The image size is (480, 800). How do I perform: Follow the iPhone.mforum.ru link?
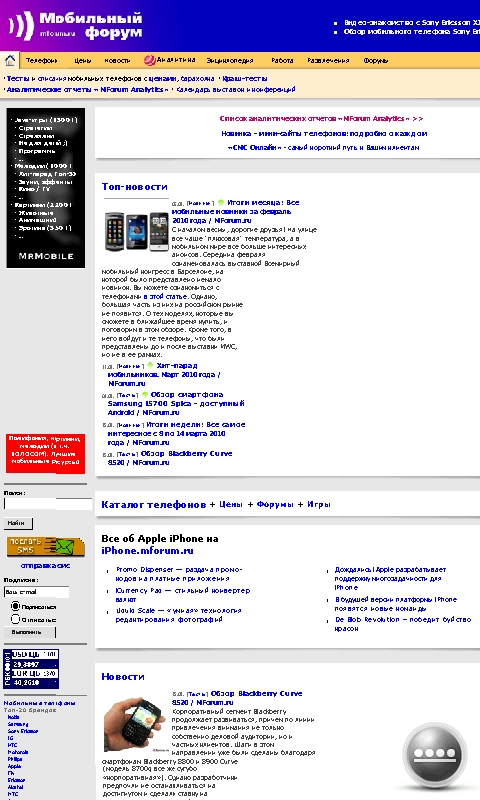click(147, 551)
